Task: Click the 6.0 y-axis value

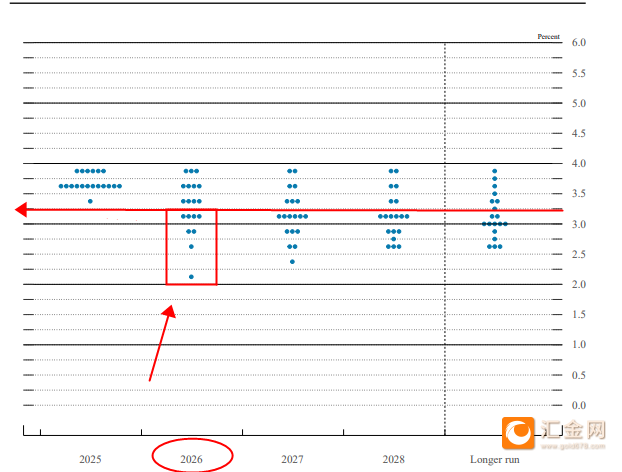Action: [579, 42]
